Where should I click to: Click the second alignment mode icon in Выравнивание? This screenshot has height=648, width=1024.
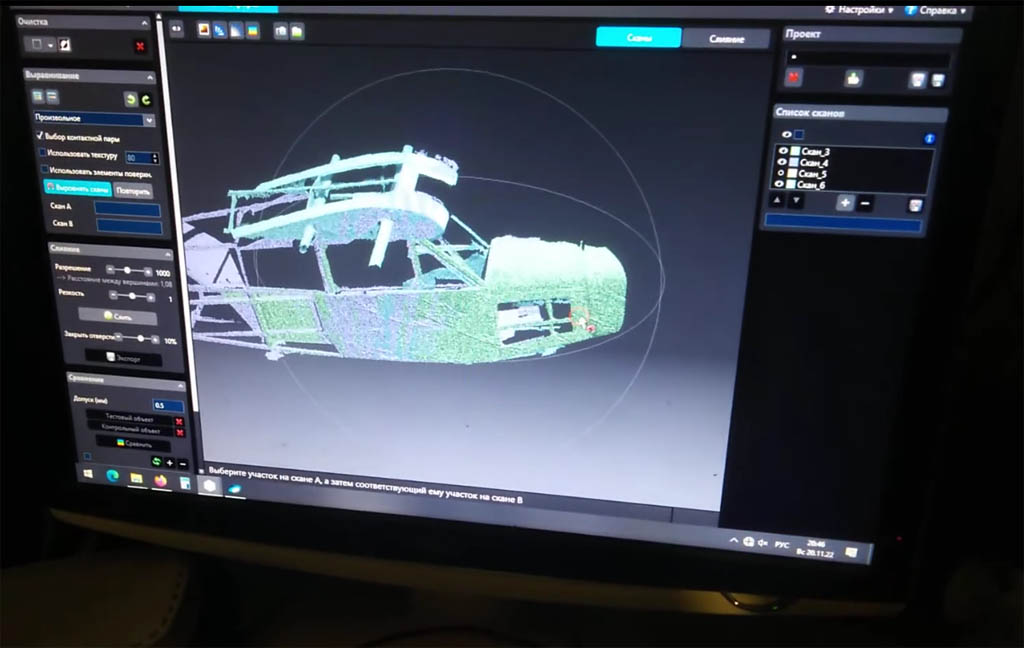52,97
